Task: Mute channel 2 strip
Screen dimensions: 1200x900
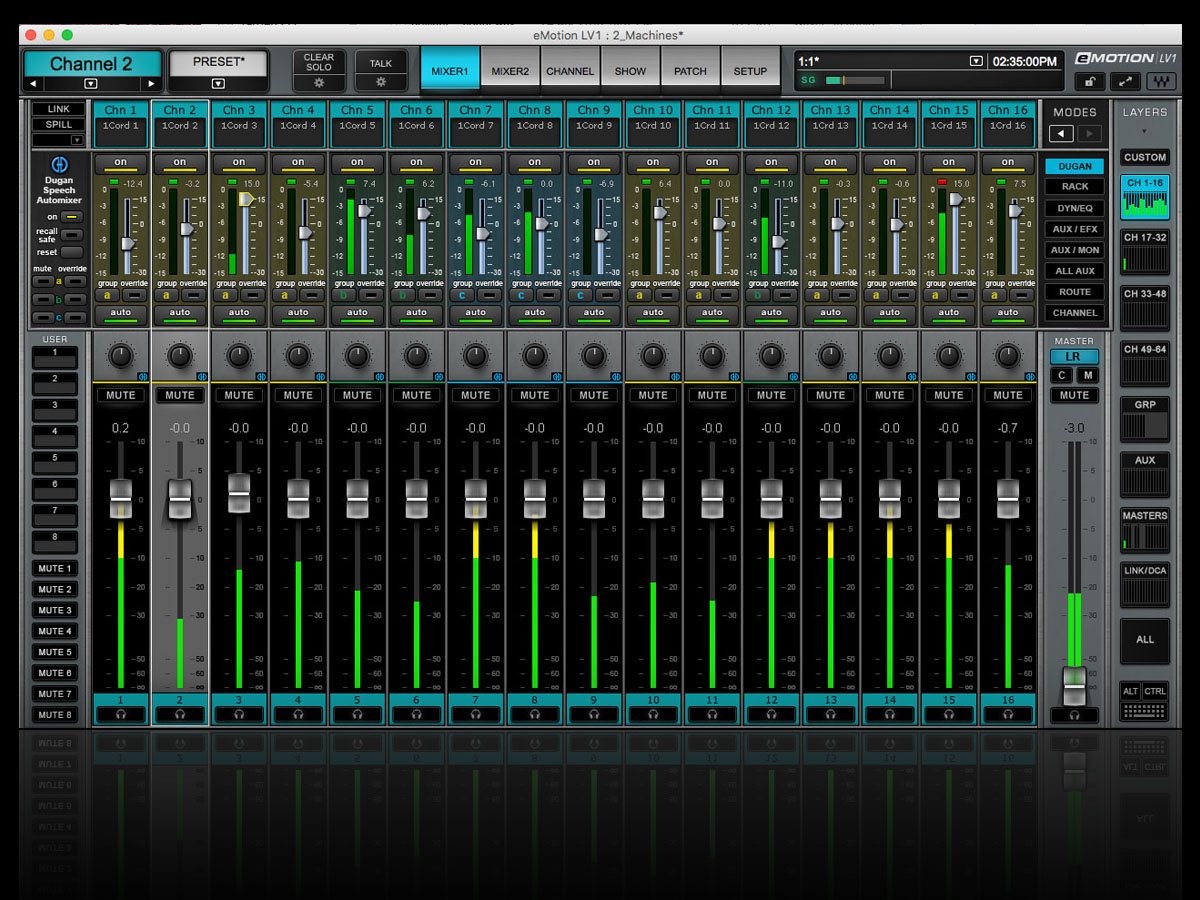Action: coord(180,395)
